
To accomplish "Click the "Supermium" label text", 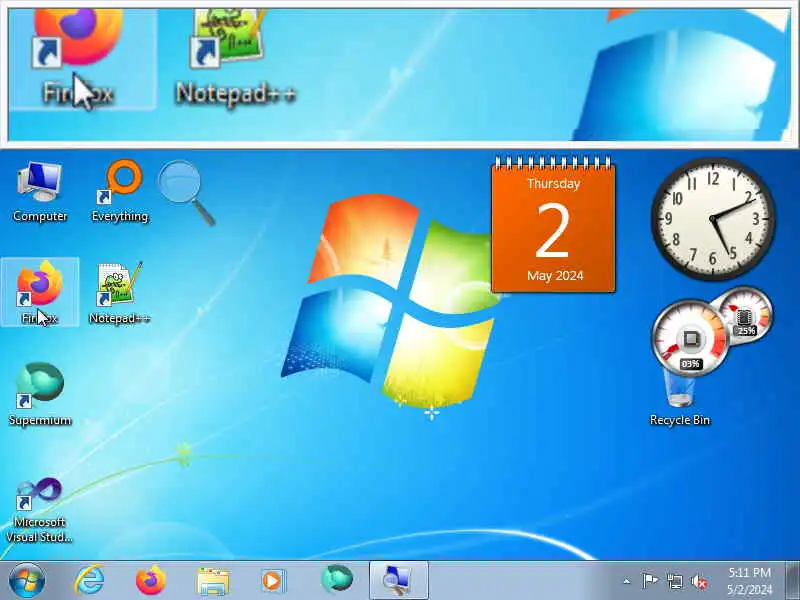I will click(x=40, y=420).
